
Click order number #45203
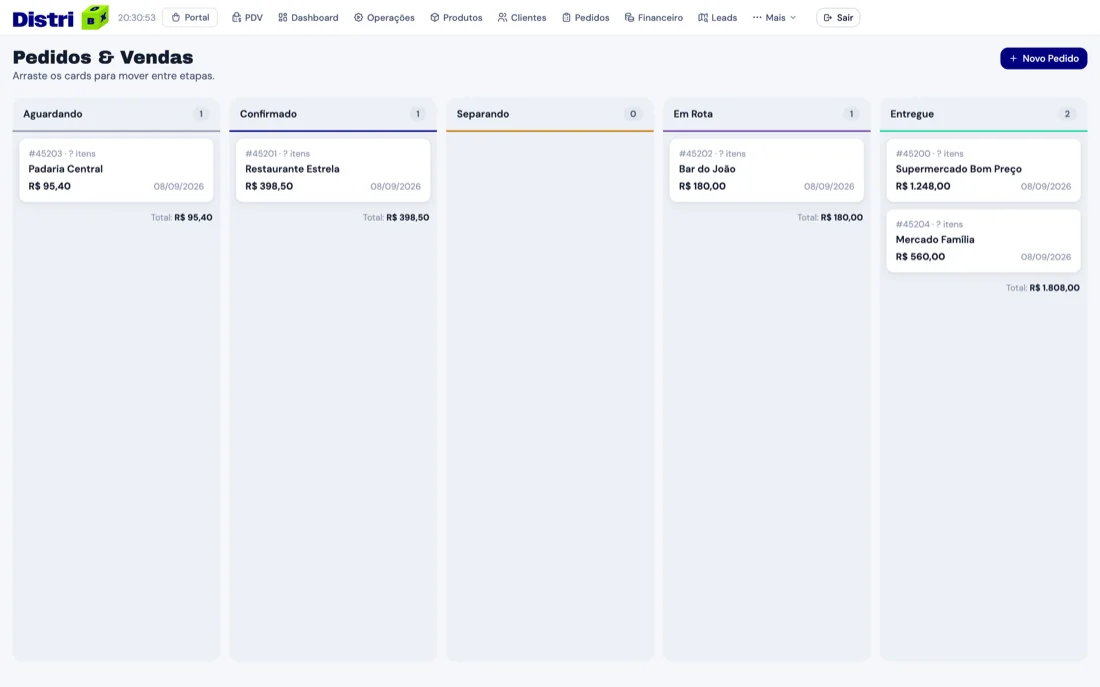point(46,154)
